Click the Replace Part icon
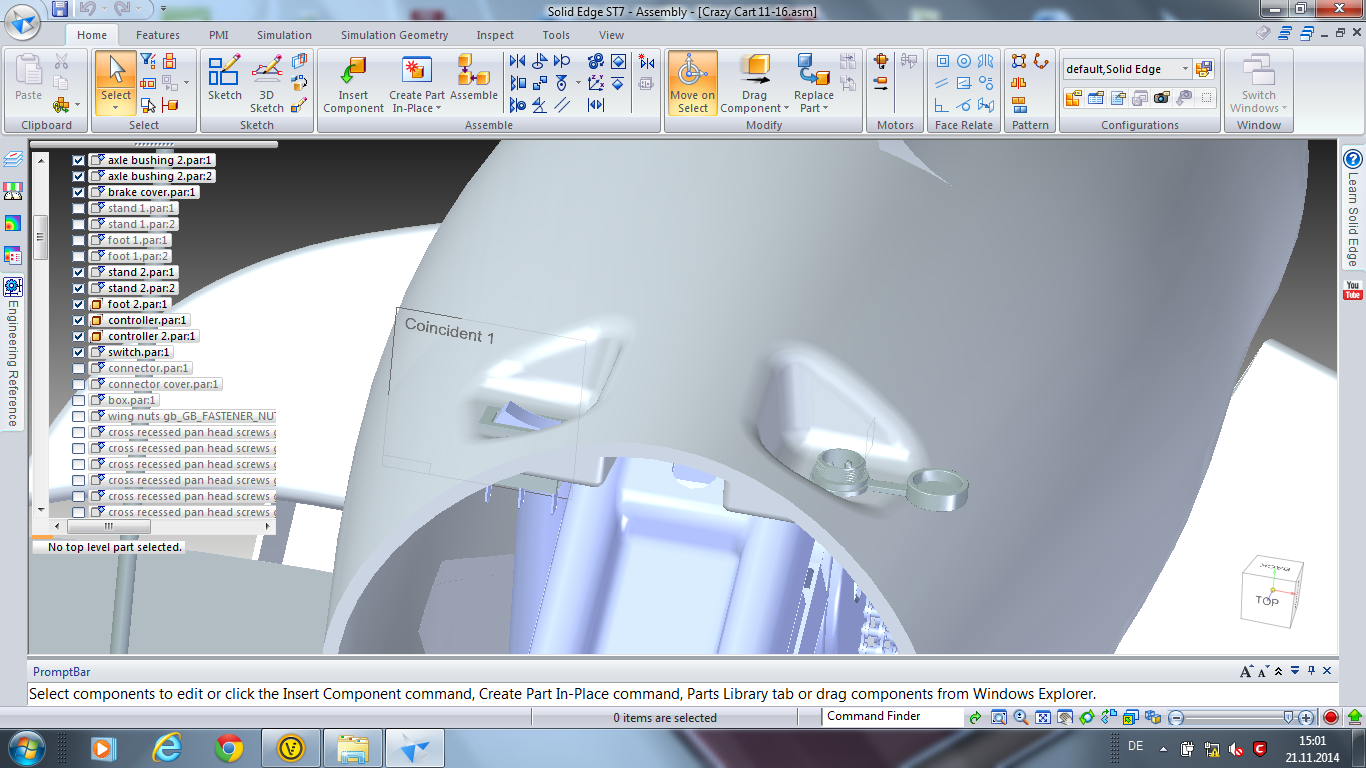1366x768 pixels. tap(813, 70)
